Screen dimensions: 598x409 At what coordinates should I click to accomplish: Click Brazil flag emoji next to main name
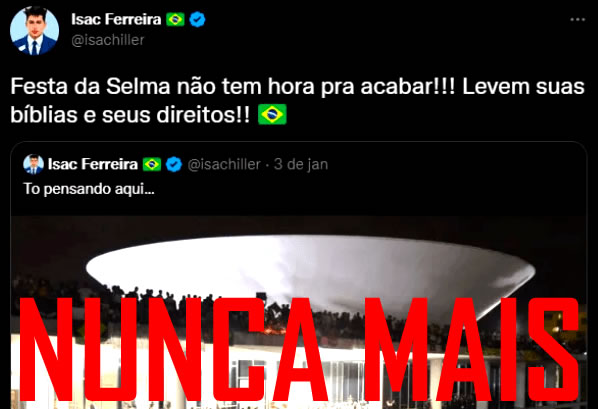point(175,19)
